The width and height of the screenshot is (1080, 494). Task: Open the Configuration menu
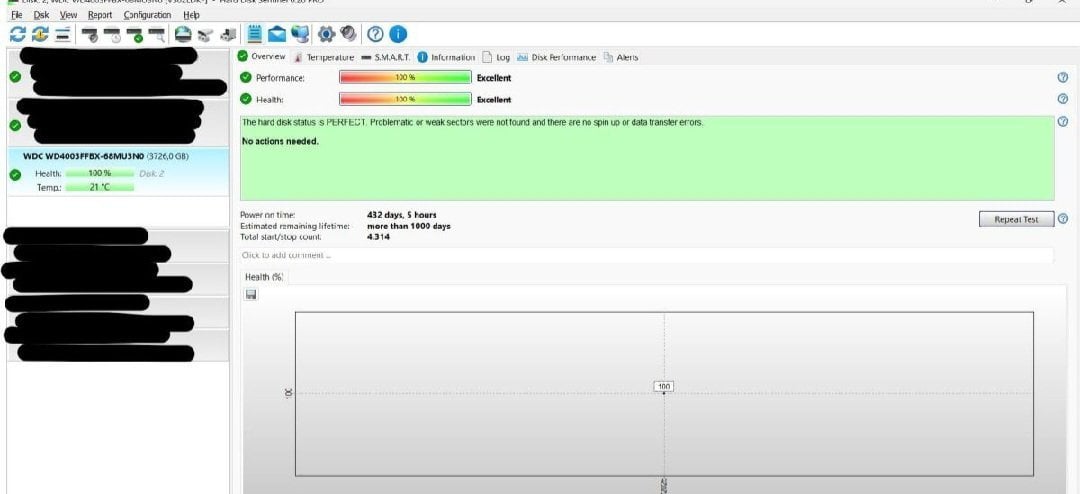pos(147,14)
